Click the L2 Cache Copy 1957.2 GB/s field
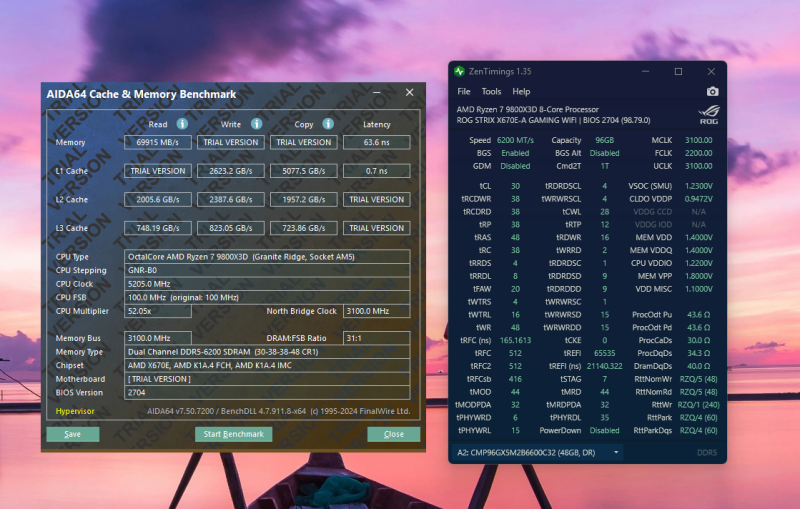This screenshot has height=509, width=800. (304, 199)
